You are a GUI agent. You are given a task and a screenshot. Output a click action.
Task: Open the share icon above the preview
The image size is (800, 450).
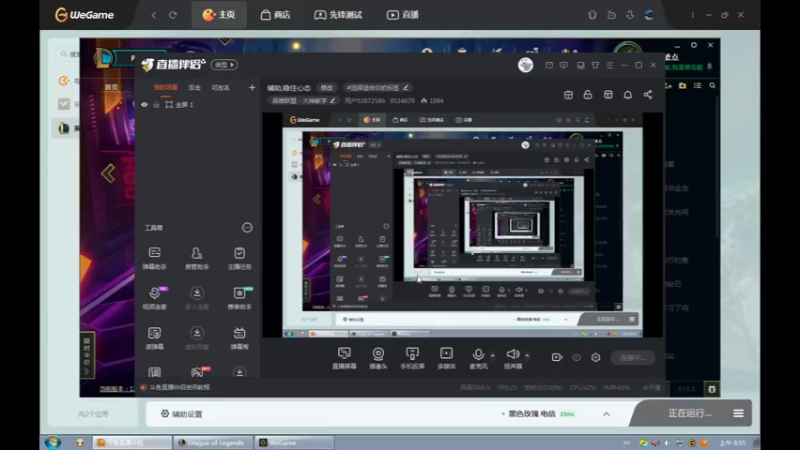647,95
